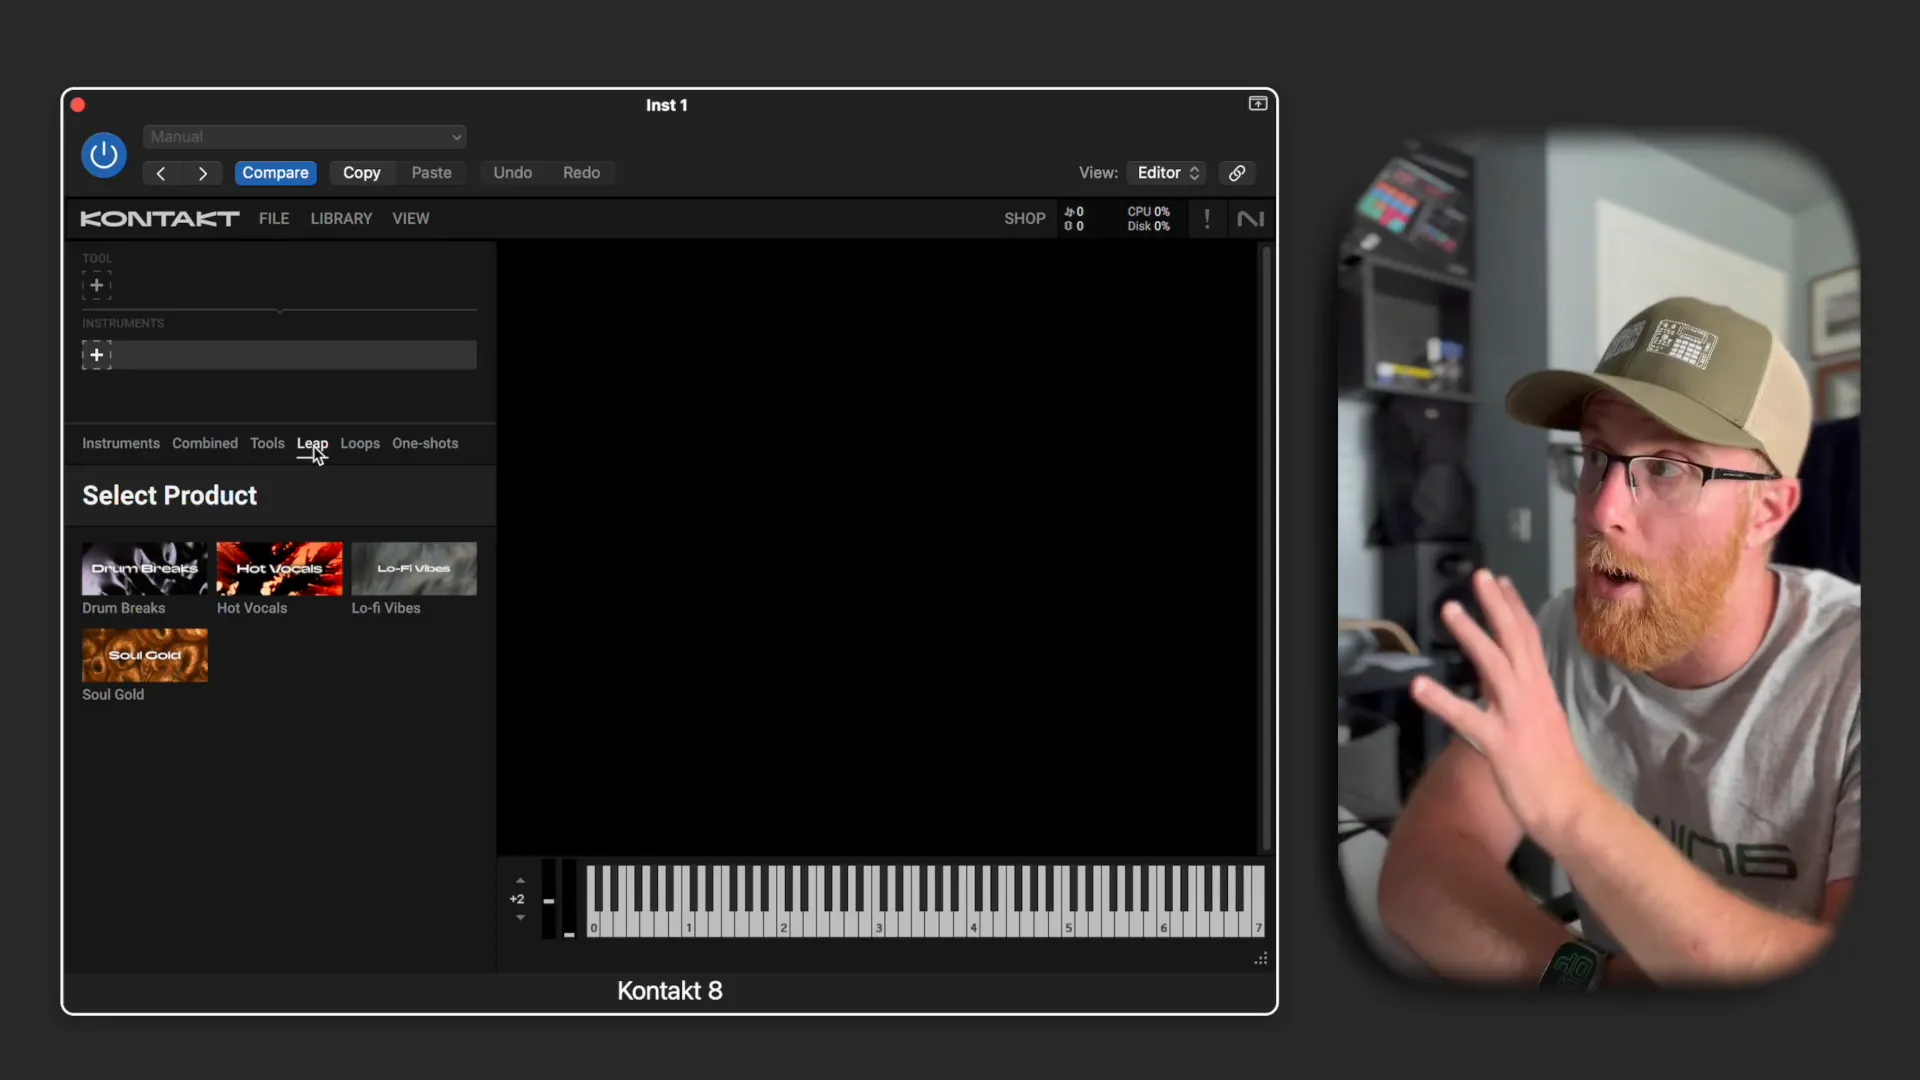Viewport: 1920px width, 1080px height.
Task: Select the Hot Vocals product thumbnail
Action: coord(279,569)
